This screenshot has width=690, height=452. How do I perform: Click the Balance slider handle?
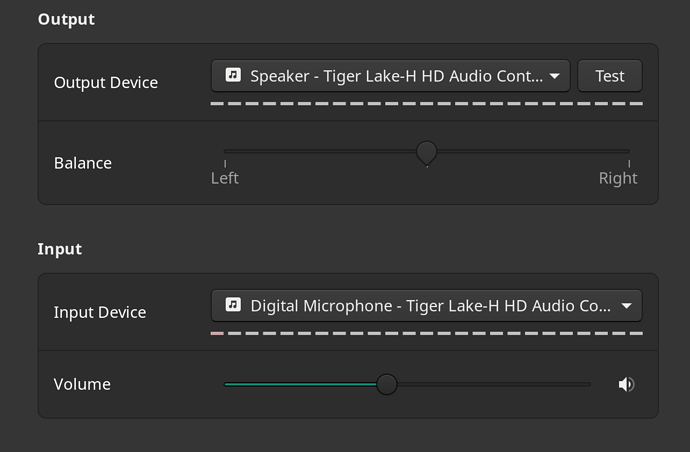(x=426, y=153)
